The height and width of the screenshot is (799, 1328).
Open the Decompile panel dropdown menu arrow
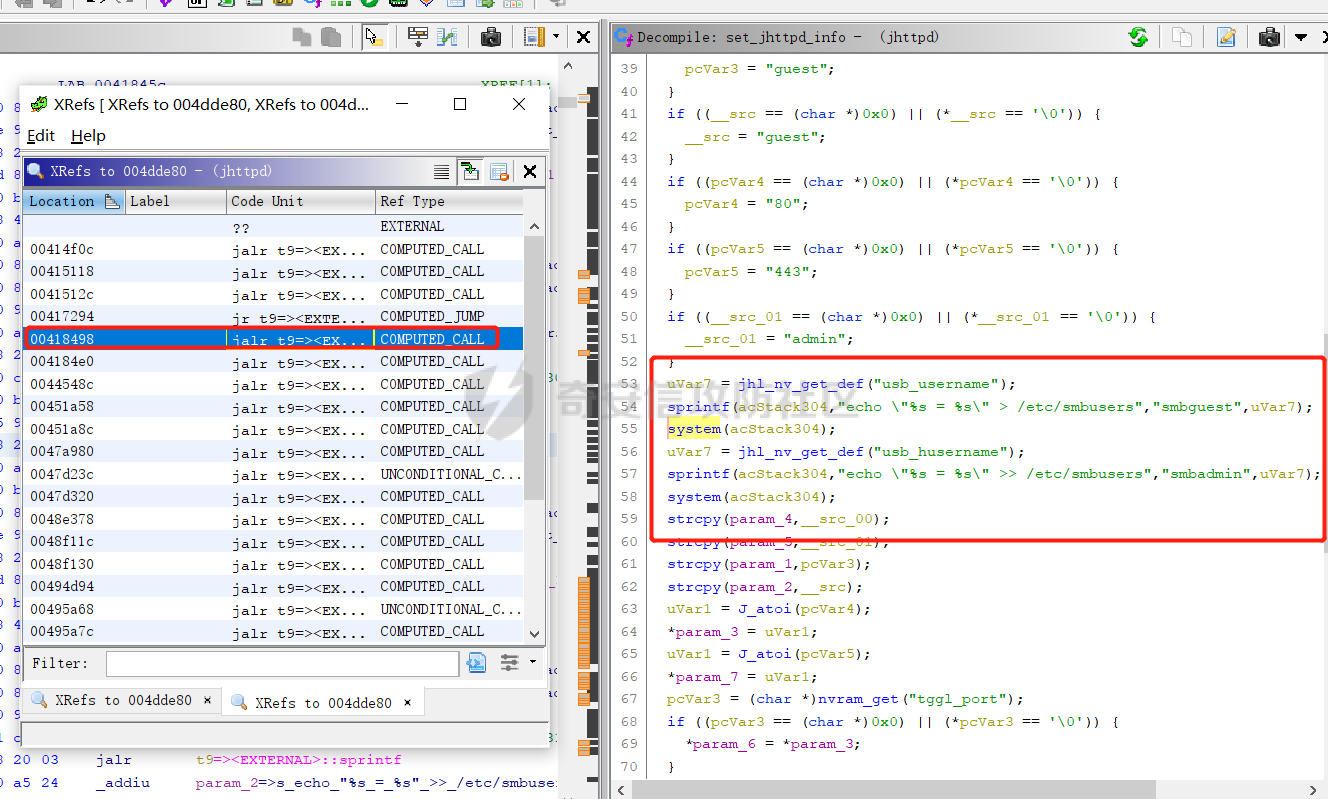pyautogui.click(x=1301, y=37)
